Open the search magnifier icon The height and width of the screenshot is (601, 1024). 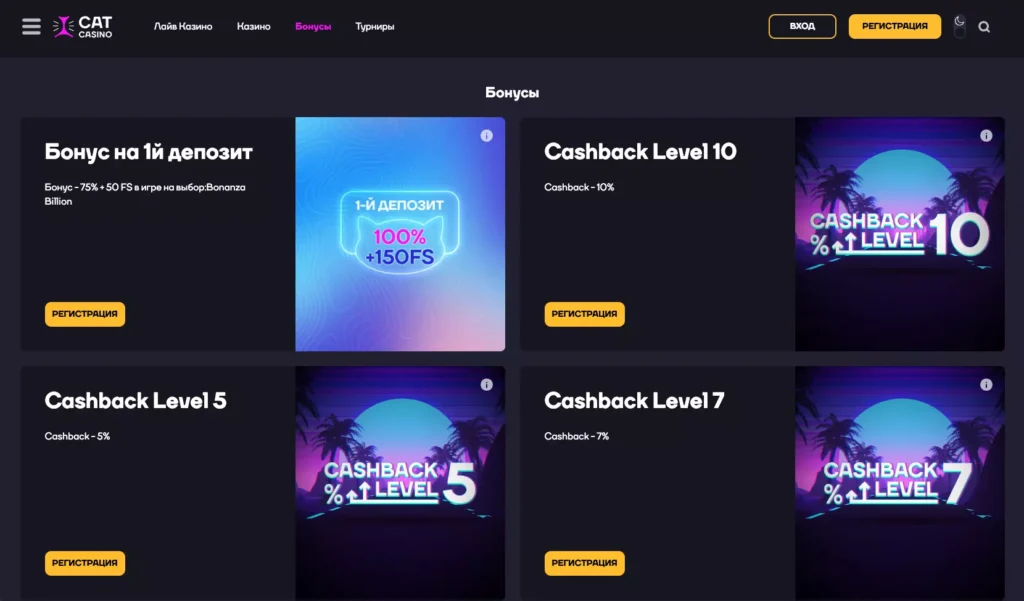(x=984, y=27)
